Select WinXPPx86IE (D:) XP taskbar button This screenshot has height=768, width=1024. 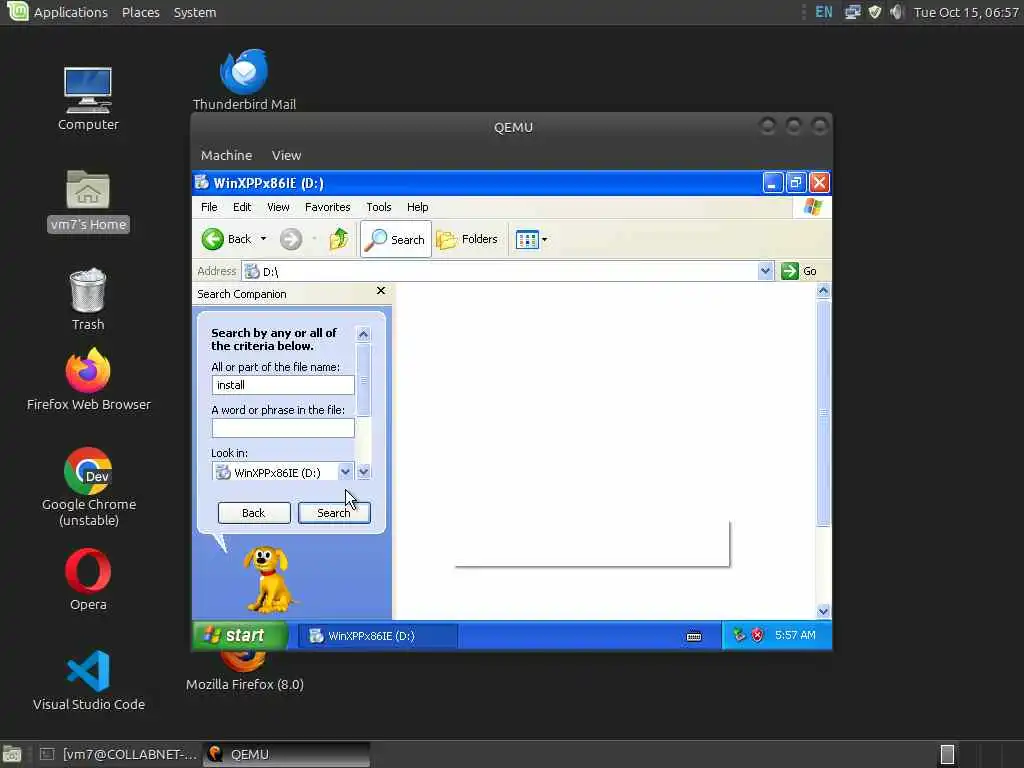point(377,635)
